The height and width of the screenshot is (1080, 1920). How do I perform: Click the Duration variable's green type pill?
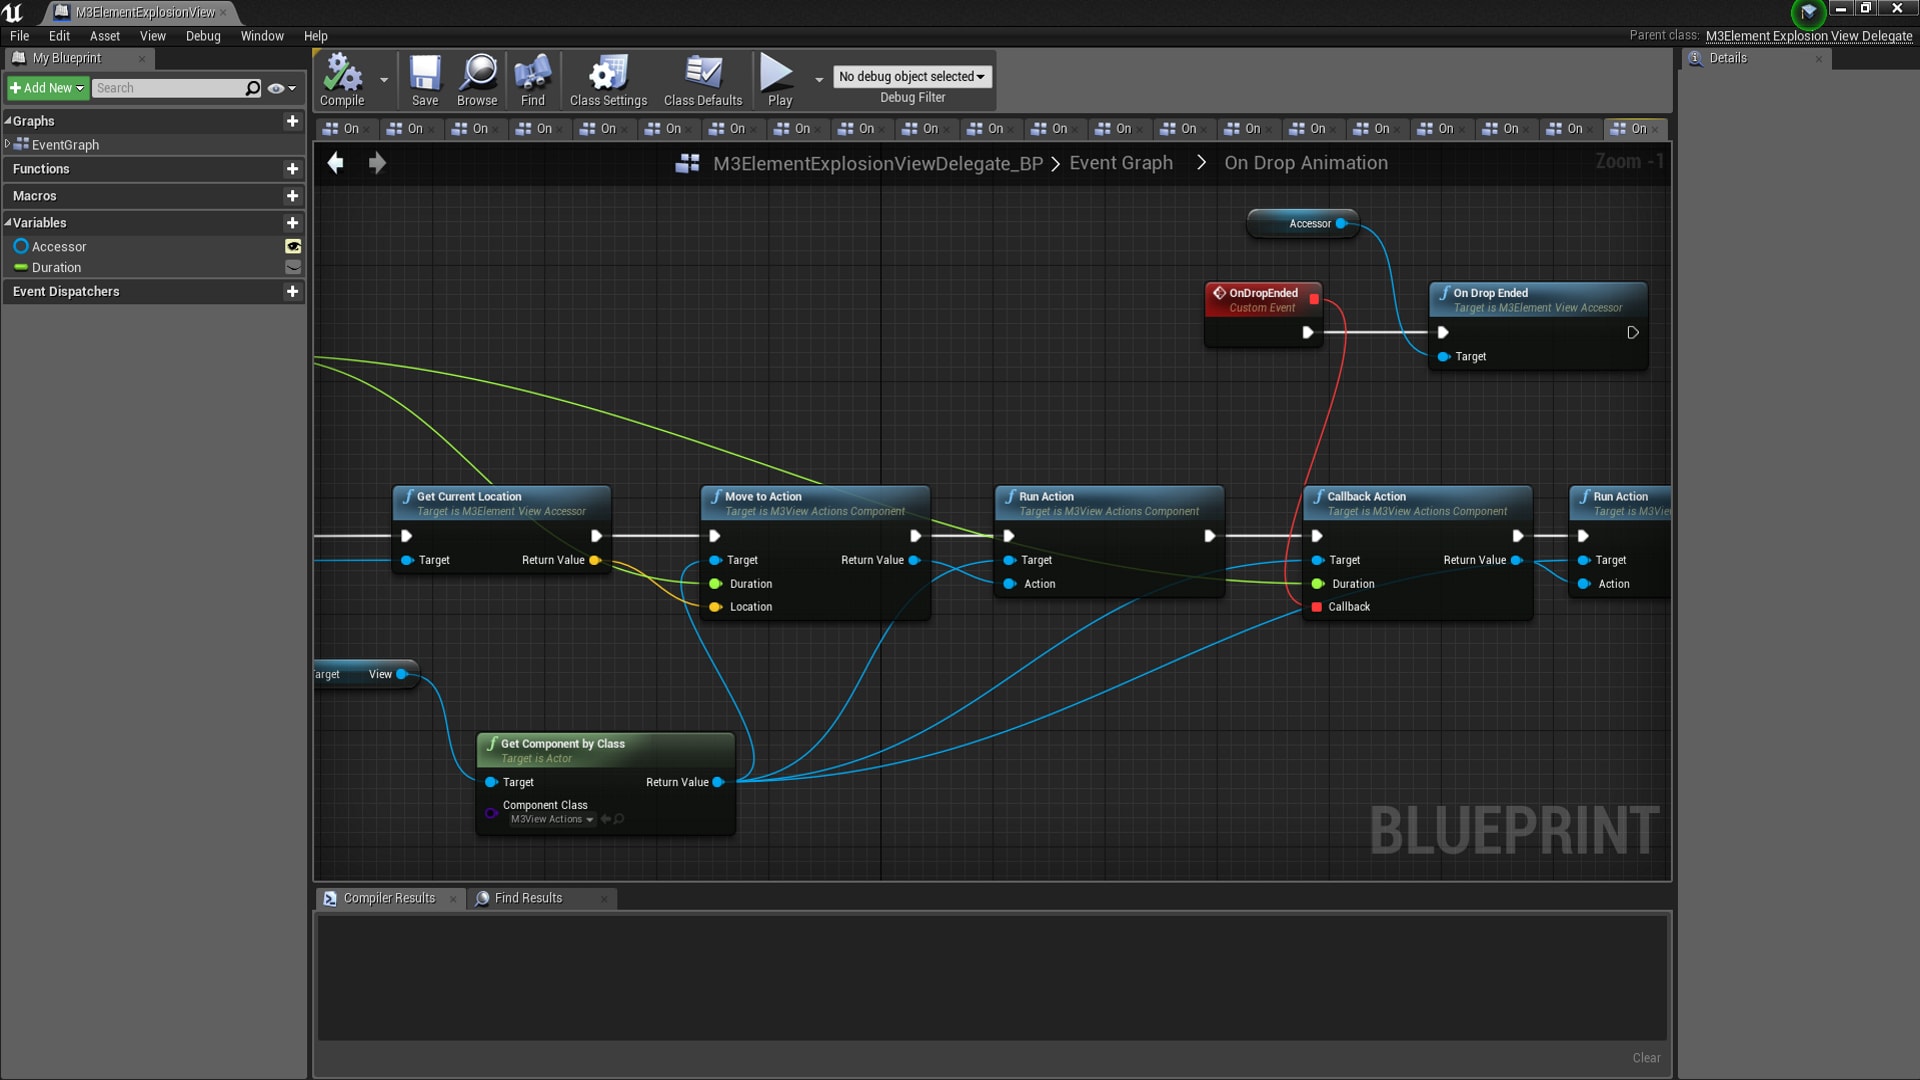(x=22, y=267)
